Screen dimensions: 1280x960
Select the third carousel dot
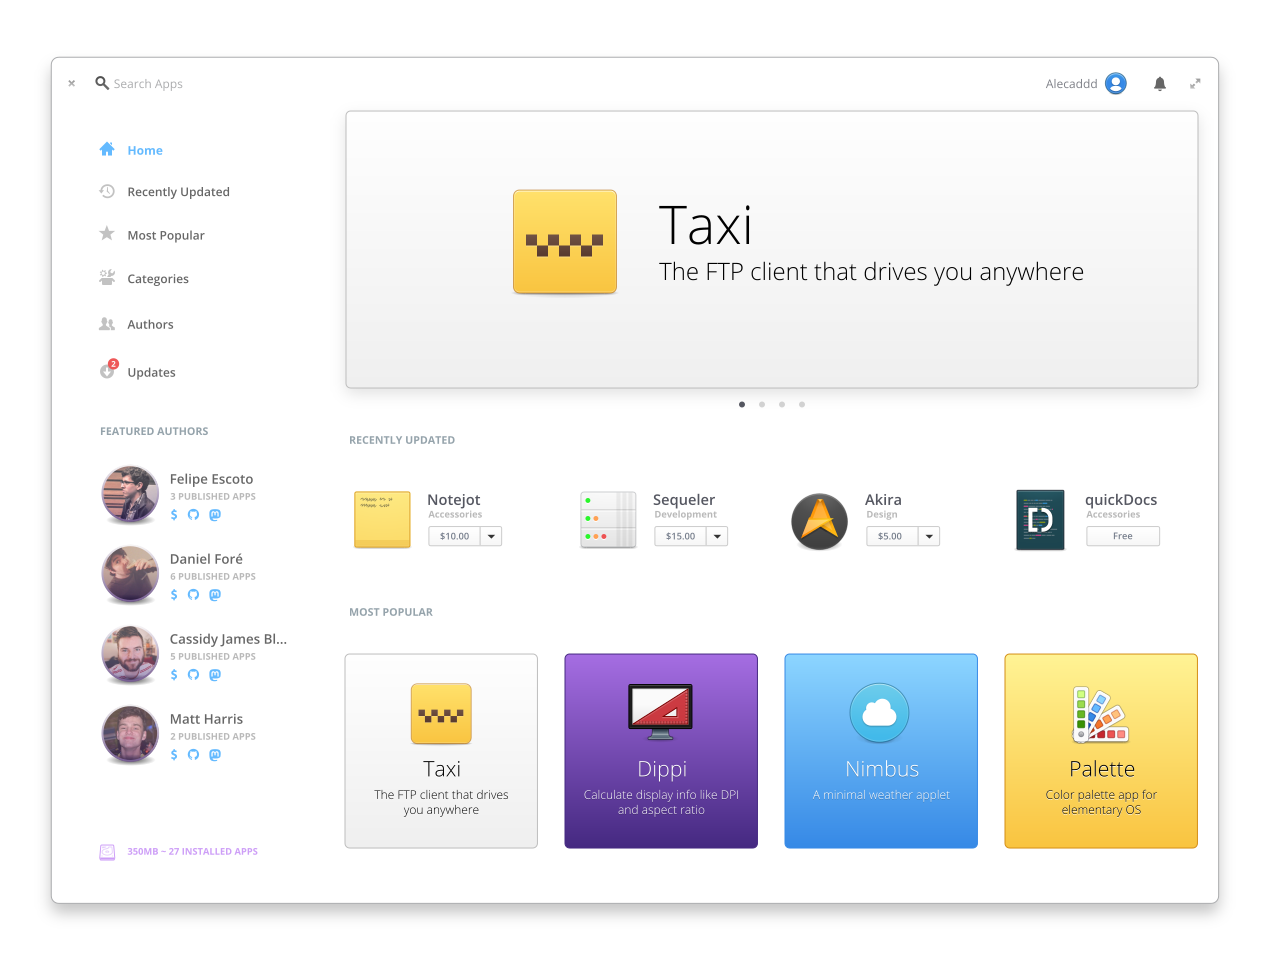tap(782, 405)
